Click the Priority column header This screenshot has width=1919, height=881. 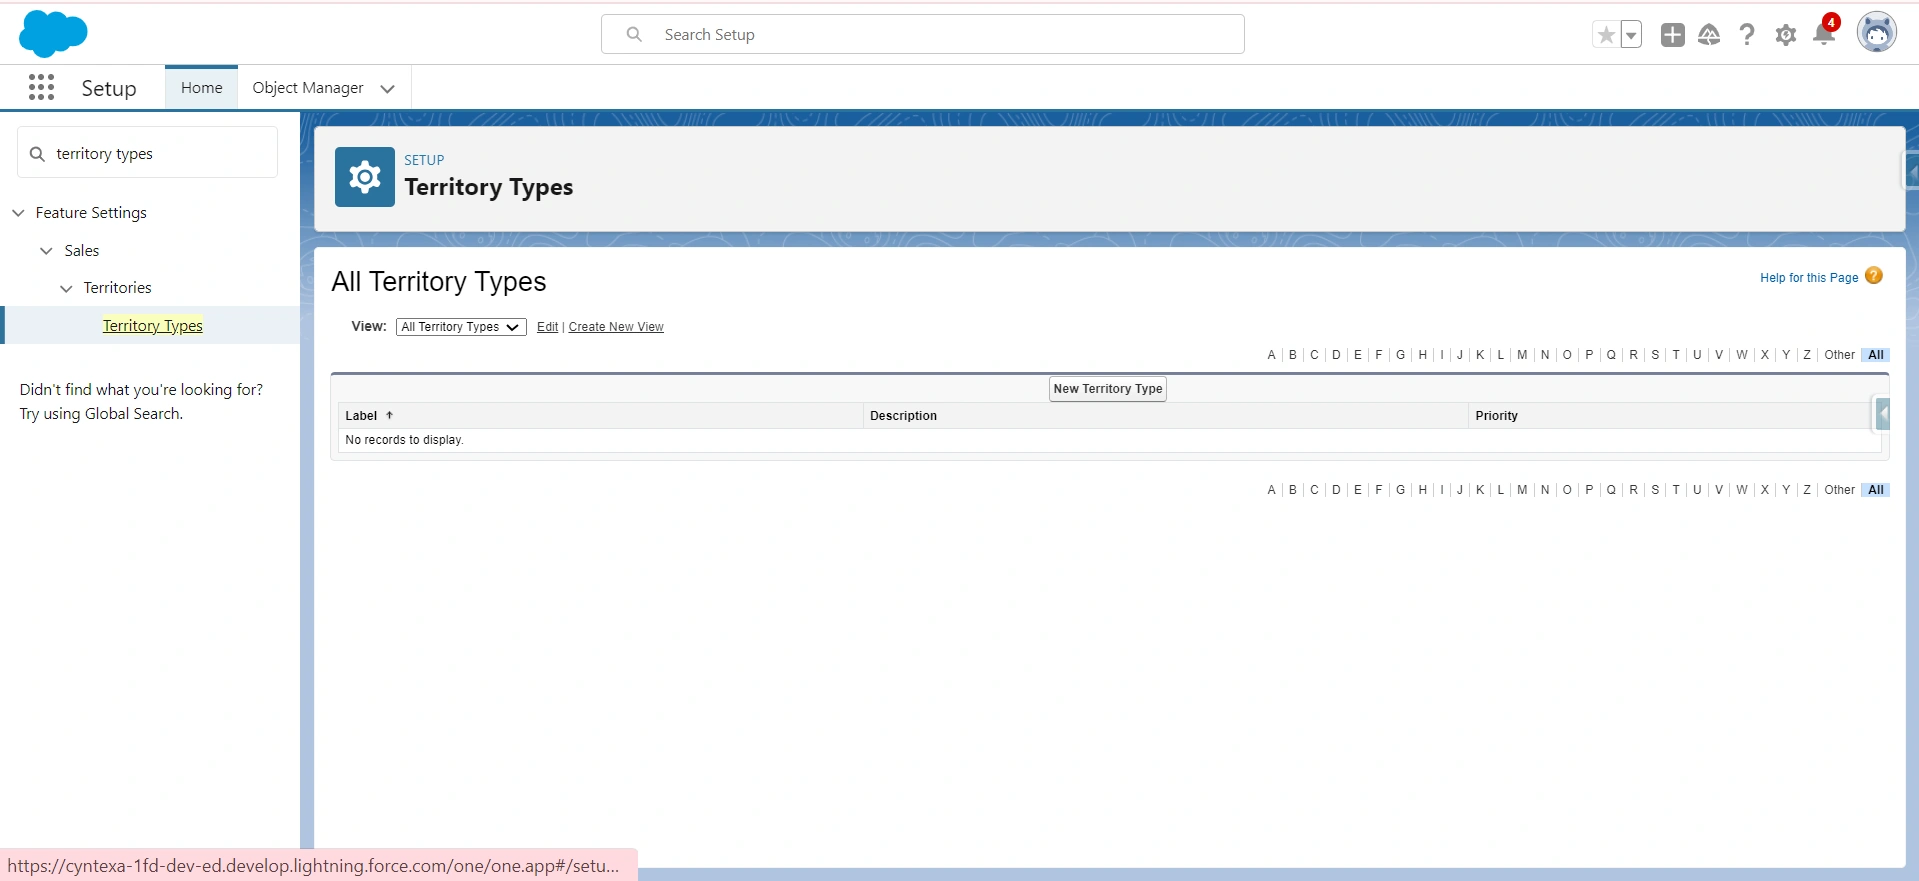pyautogui.click(x=1496, y=416)
